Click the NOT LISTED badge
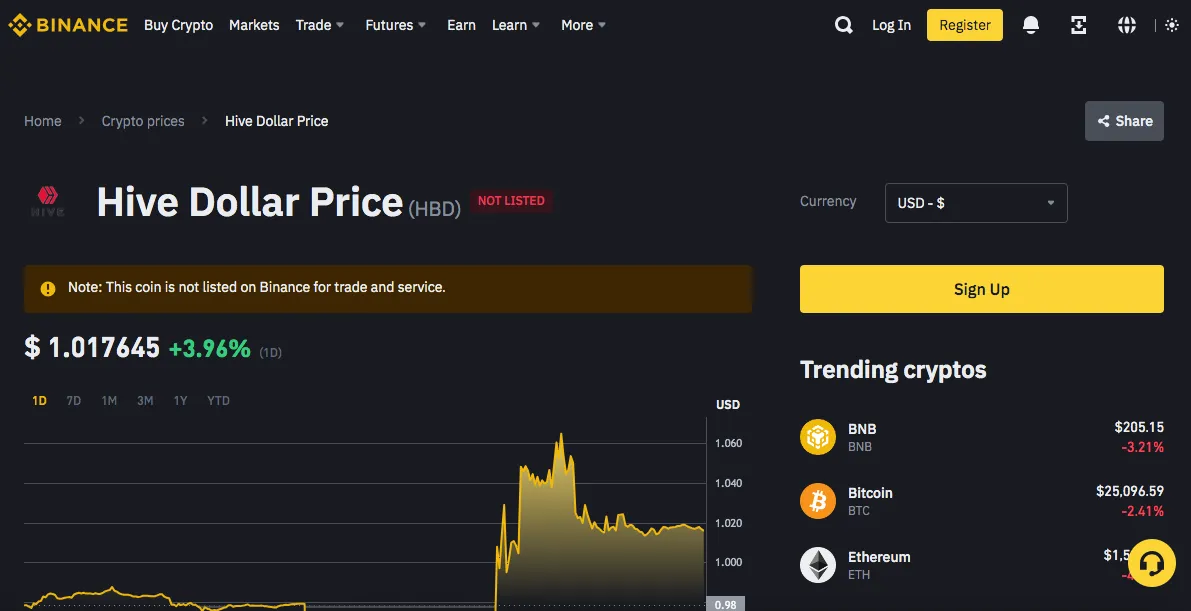The image size is (1191, 611). pyautogui.click(x=511, y=201)
